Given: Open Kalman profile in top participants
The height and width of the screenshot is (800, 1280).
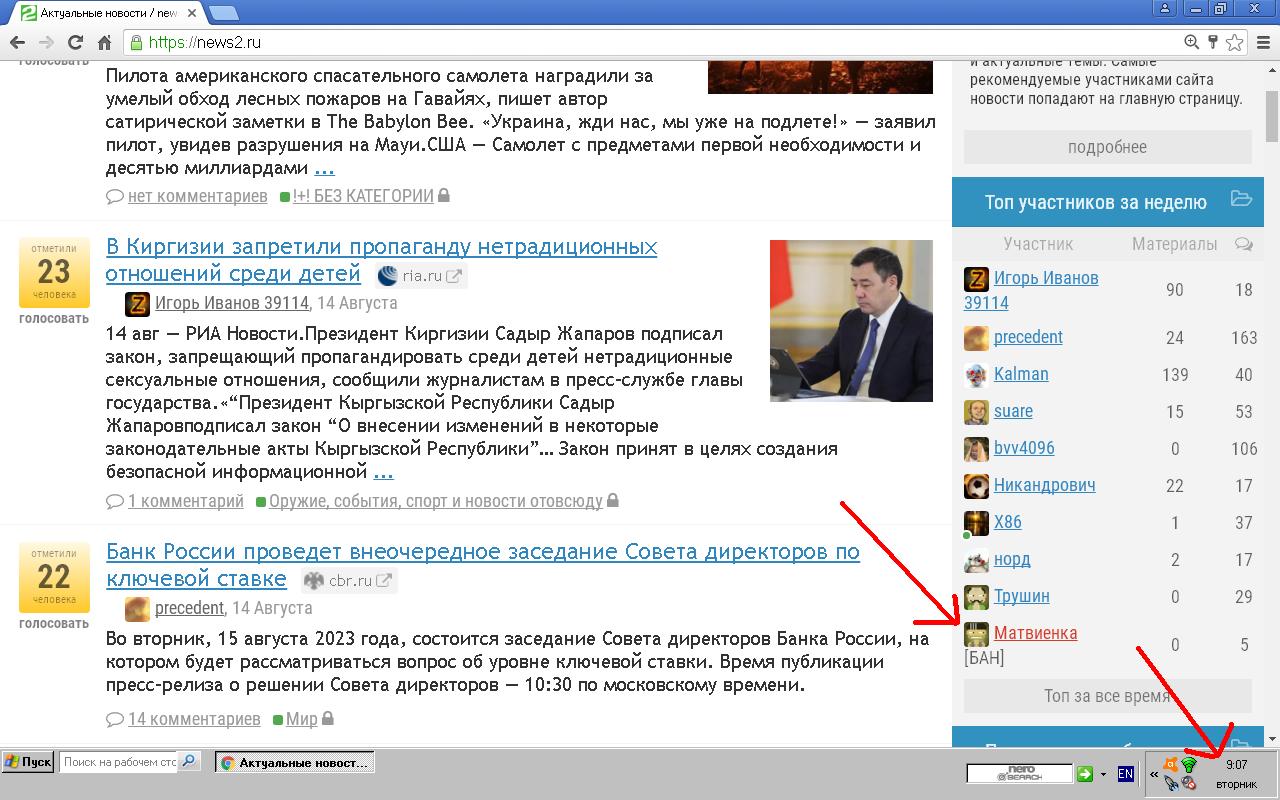Looking at the screenshot, I should pos(1021,374).
